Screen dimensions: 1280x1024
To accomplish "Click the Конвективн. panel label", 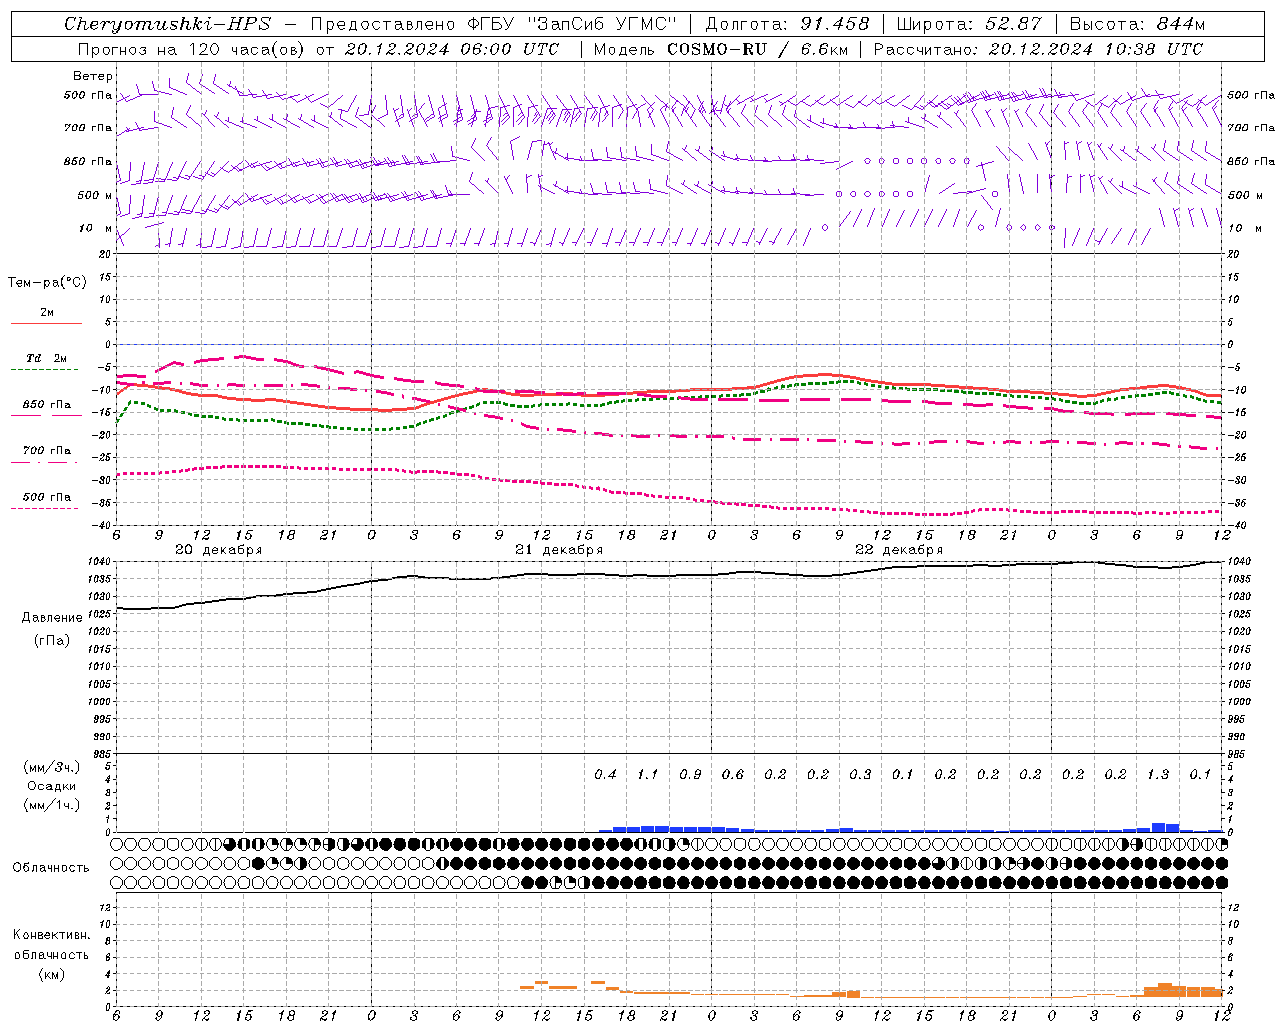I will pos(51,935).
